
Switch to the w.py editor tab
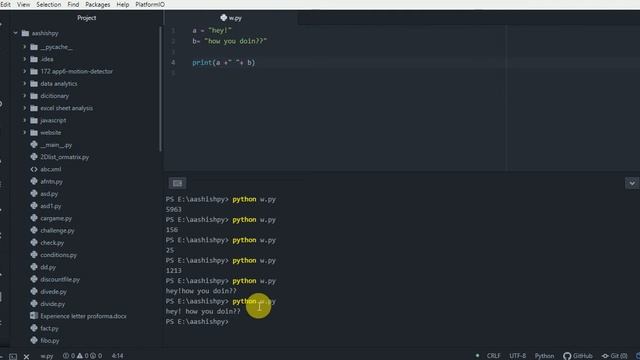tap(231, 18)
